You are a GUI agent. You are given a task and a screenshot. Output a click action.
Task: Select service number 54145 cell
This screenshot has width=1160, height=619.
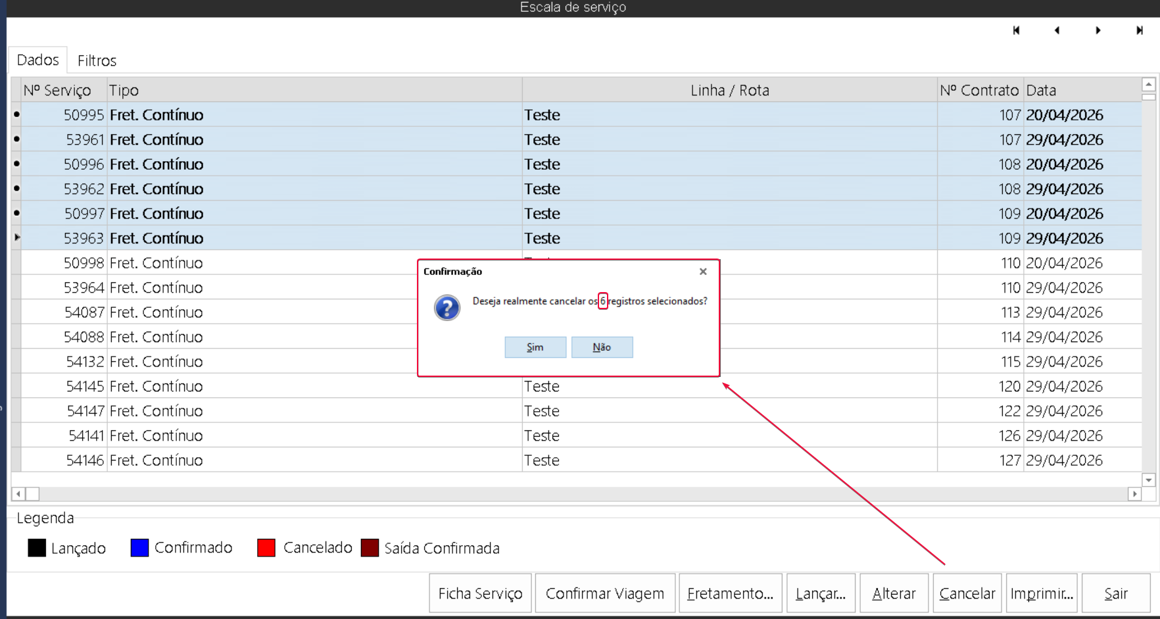(64, 386)
